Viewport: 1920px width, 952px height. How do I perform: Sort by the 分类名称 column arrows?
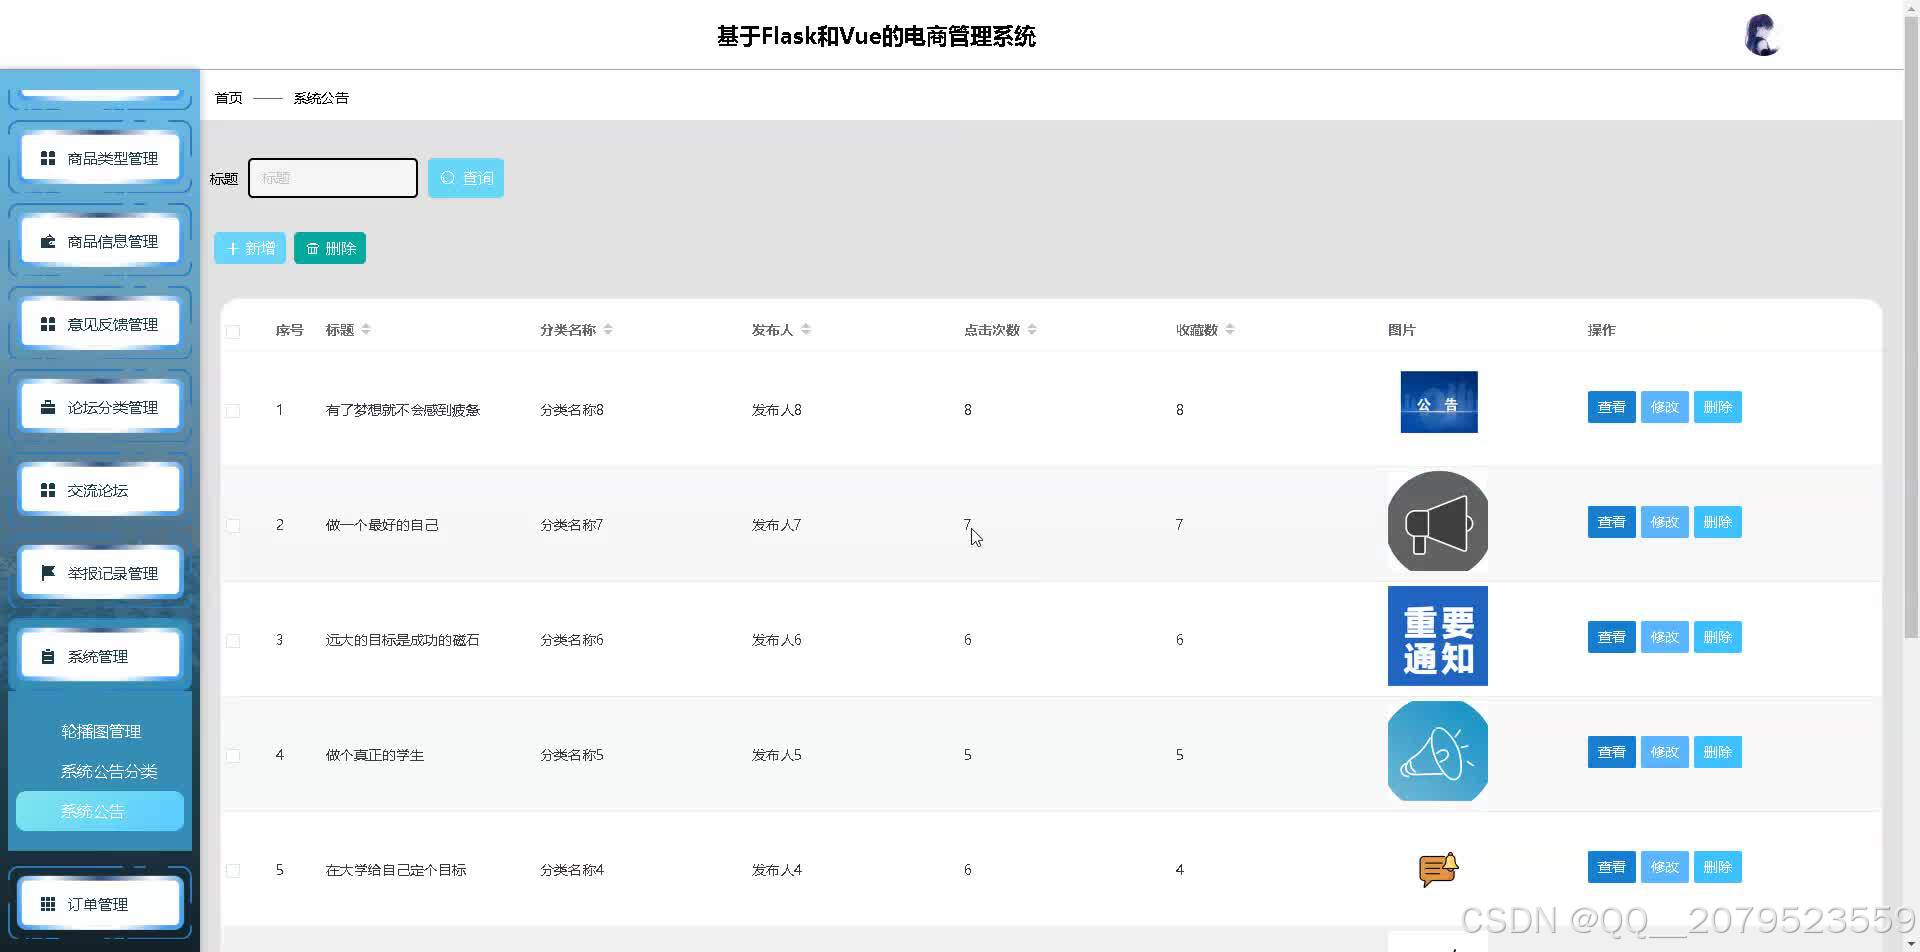point(608,330)
